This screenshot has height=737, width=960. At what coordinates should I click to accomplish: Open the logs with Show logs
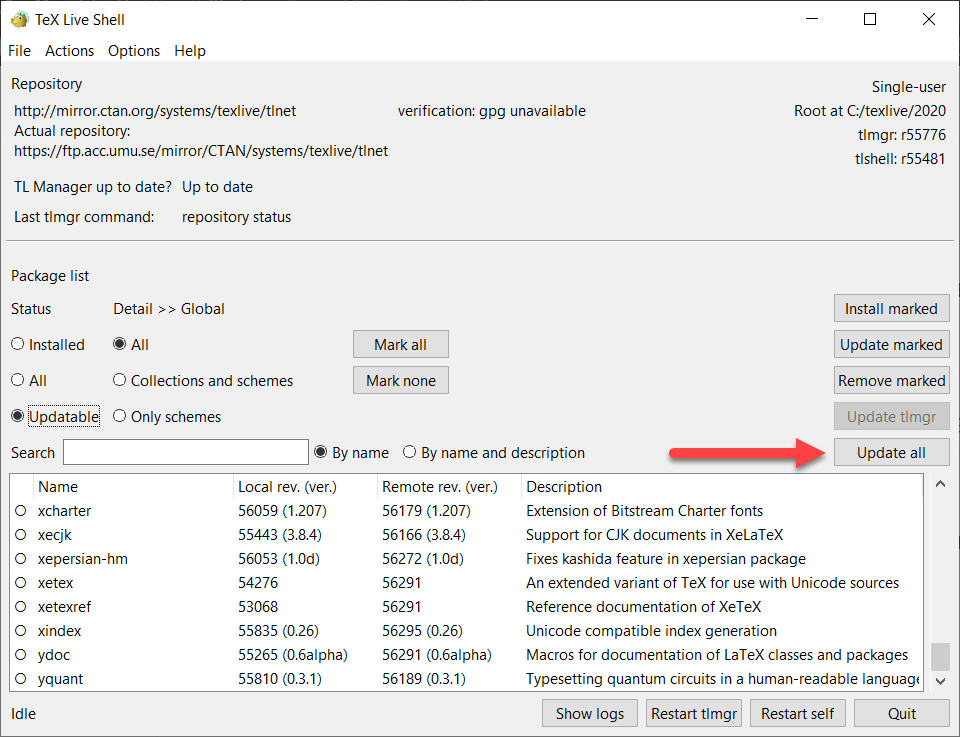point(589,713)
